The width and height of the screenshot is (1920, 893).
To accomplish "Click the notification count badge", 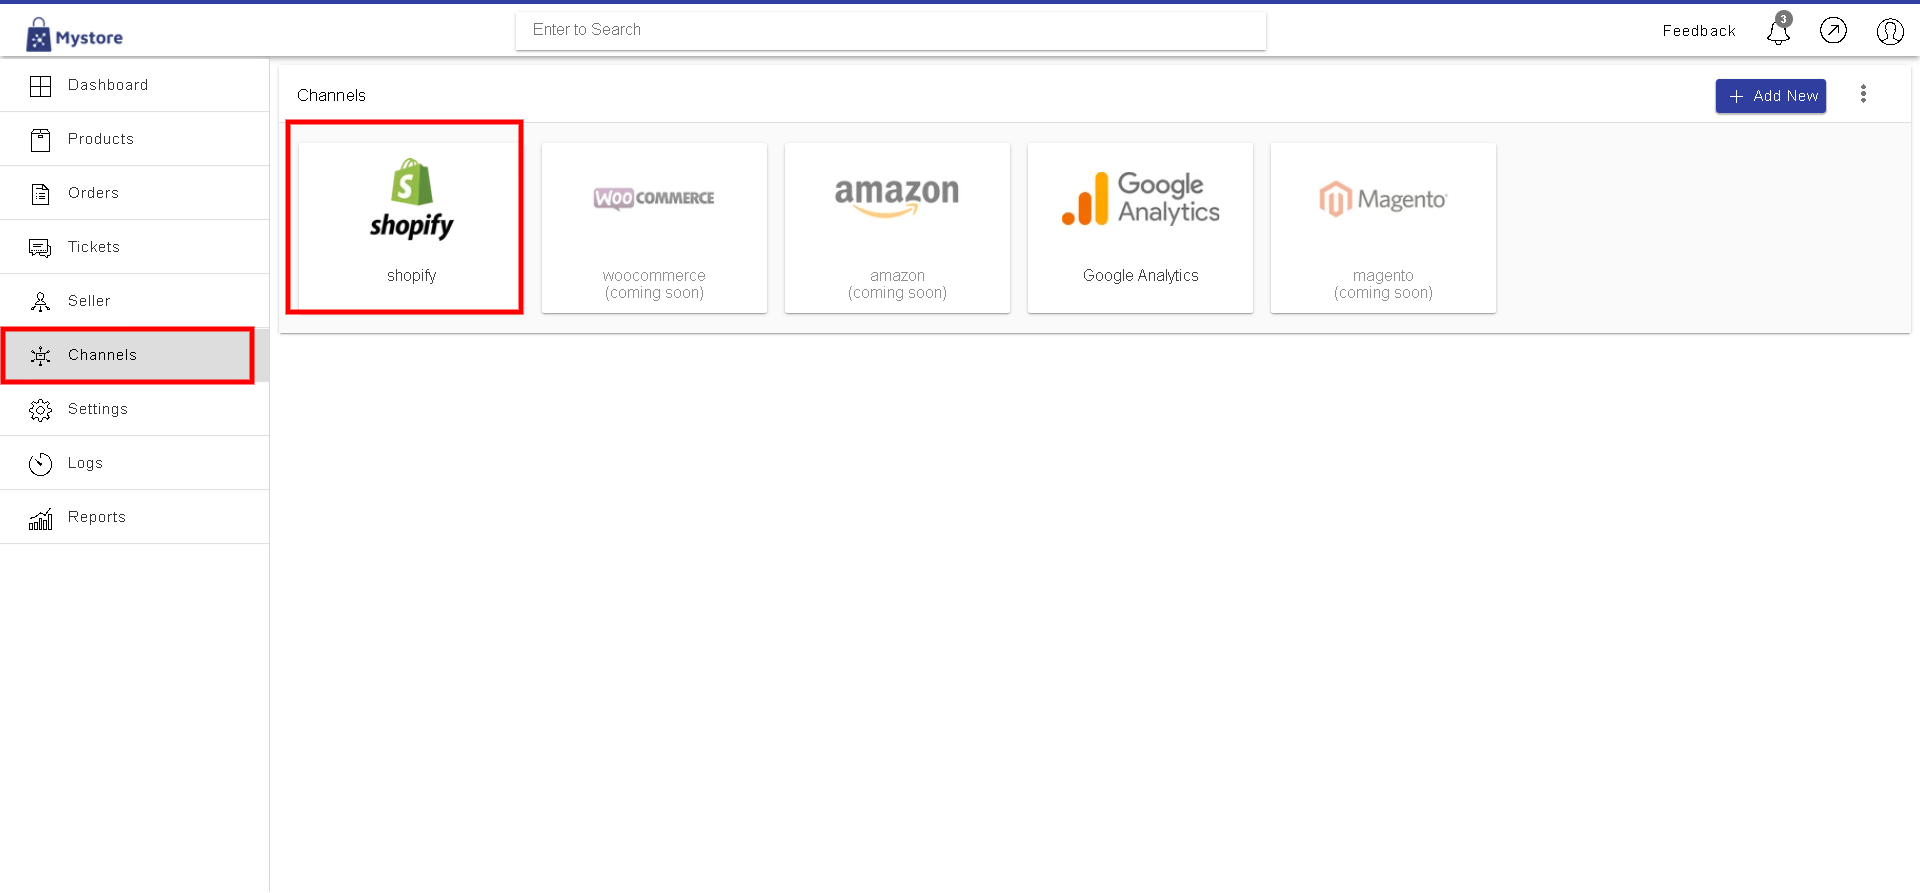I will click(x=1784, y=19).
